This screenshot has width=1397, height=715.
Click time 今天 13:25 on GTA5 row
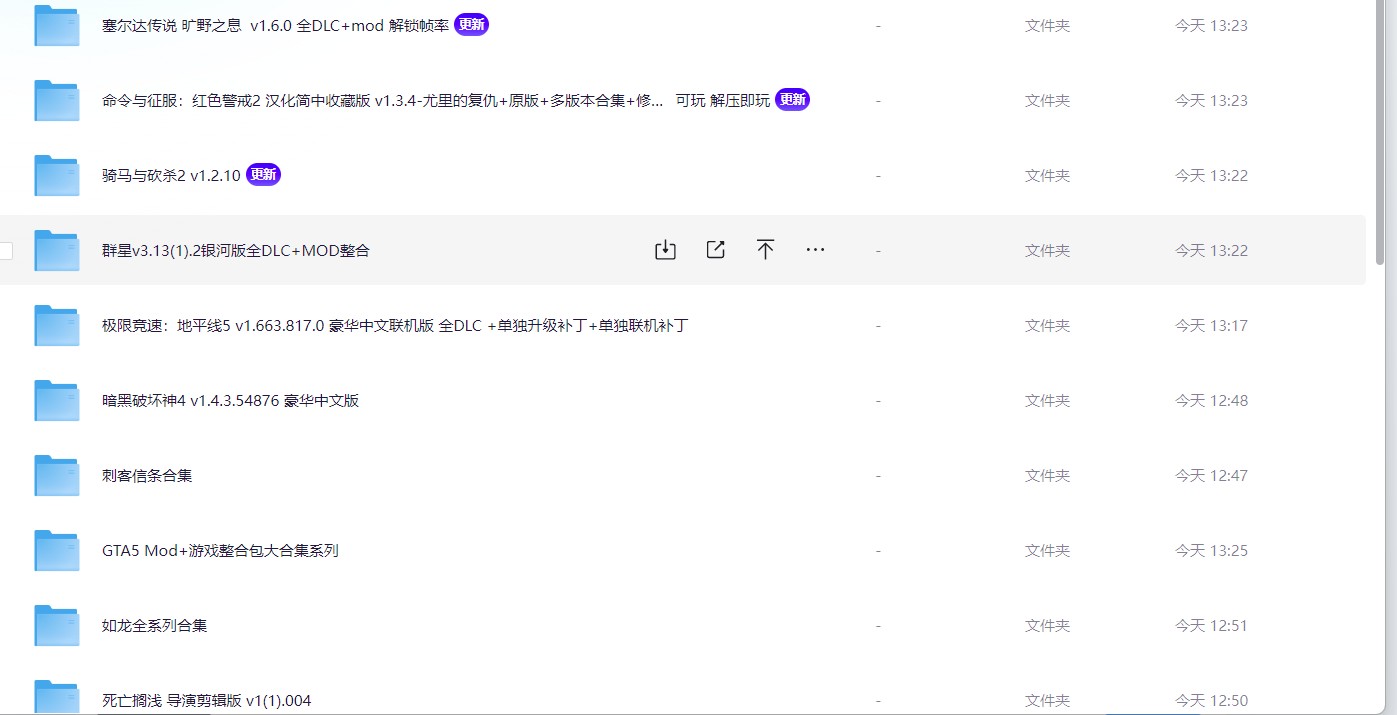point(1211,551)
